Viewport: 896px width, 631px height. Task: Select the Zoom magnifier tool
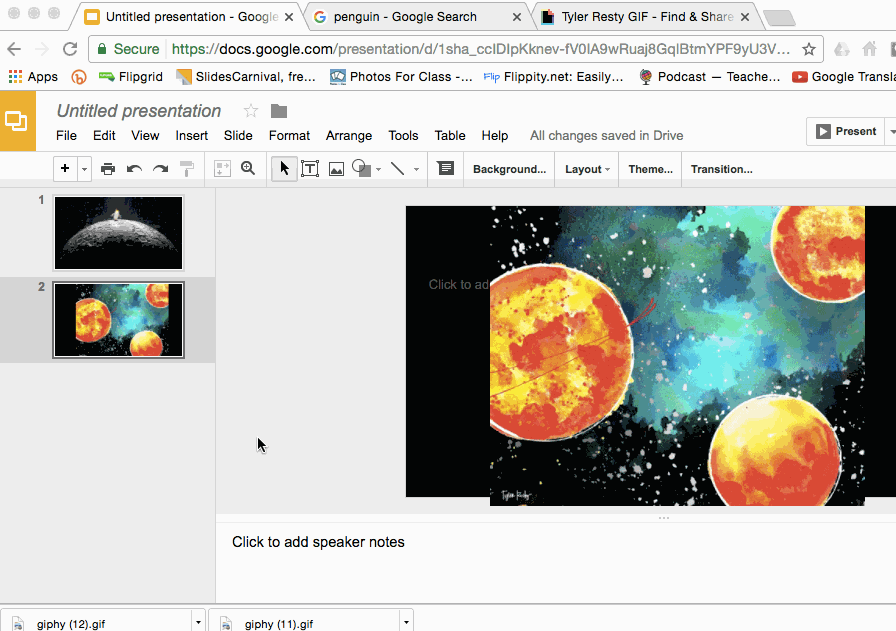tap(248, 169)
